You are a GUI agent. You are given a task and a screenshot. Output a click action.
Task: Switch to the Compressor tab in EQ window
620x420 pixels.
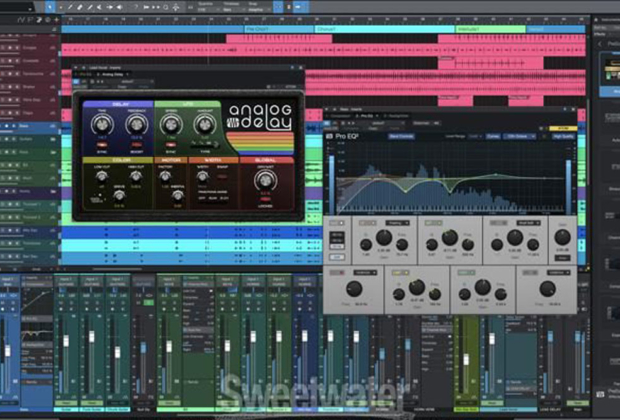coord(340,116)
